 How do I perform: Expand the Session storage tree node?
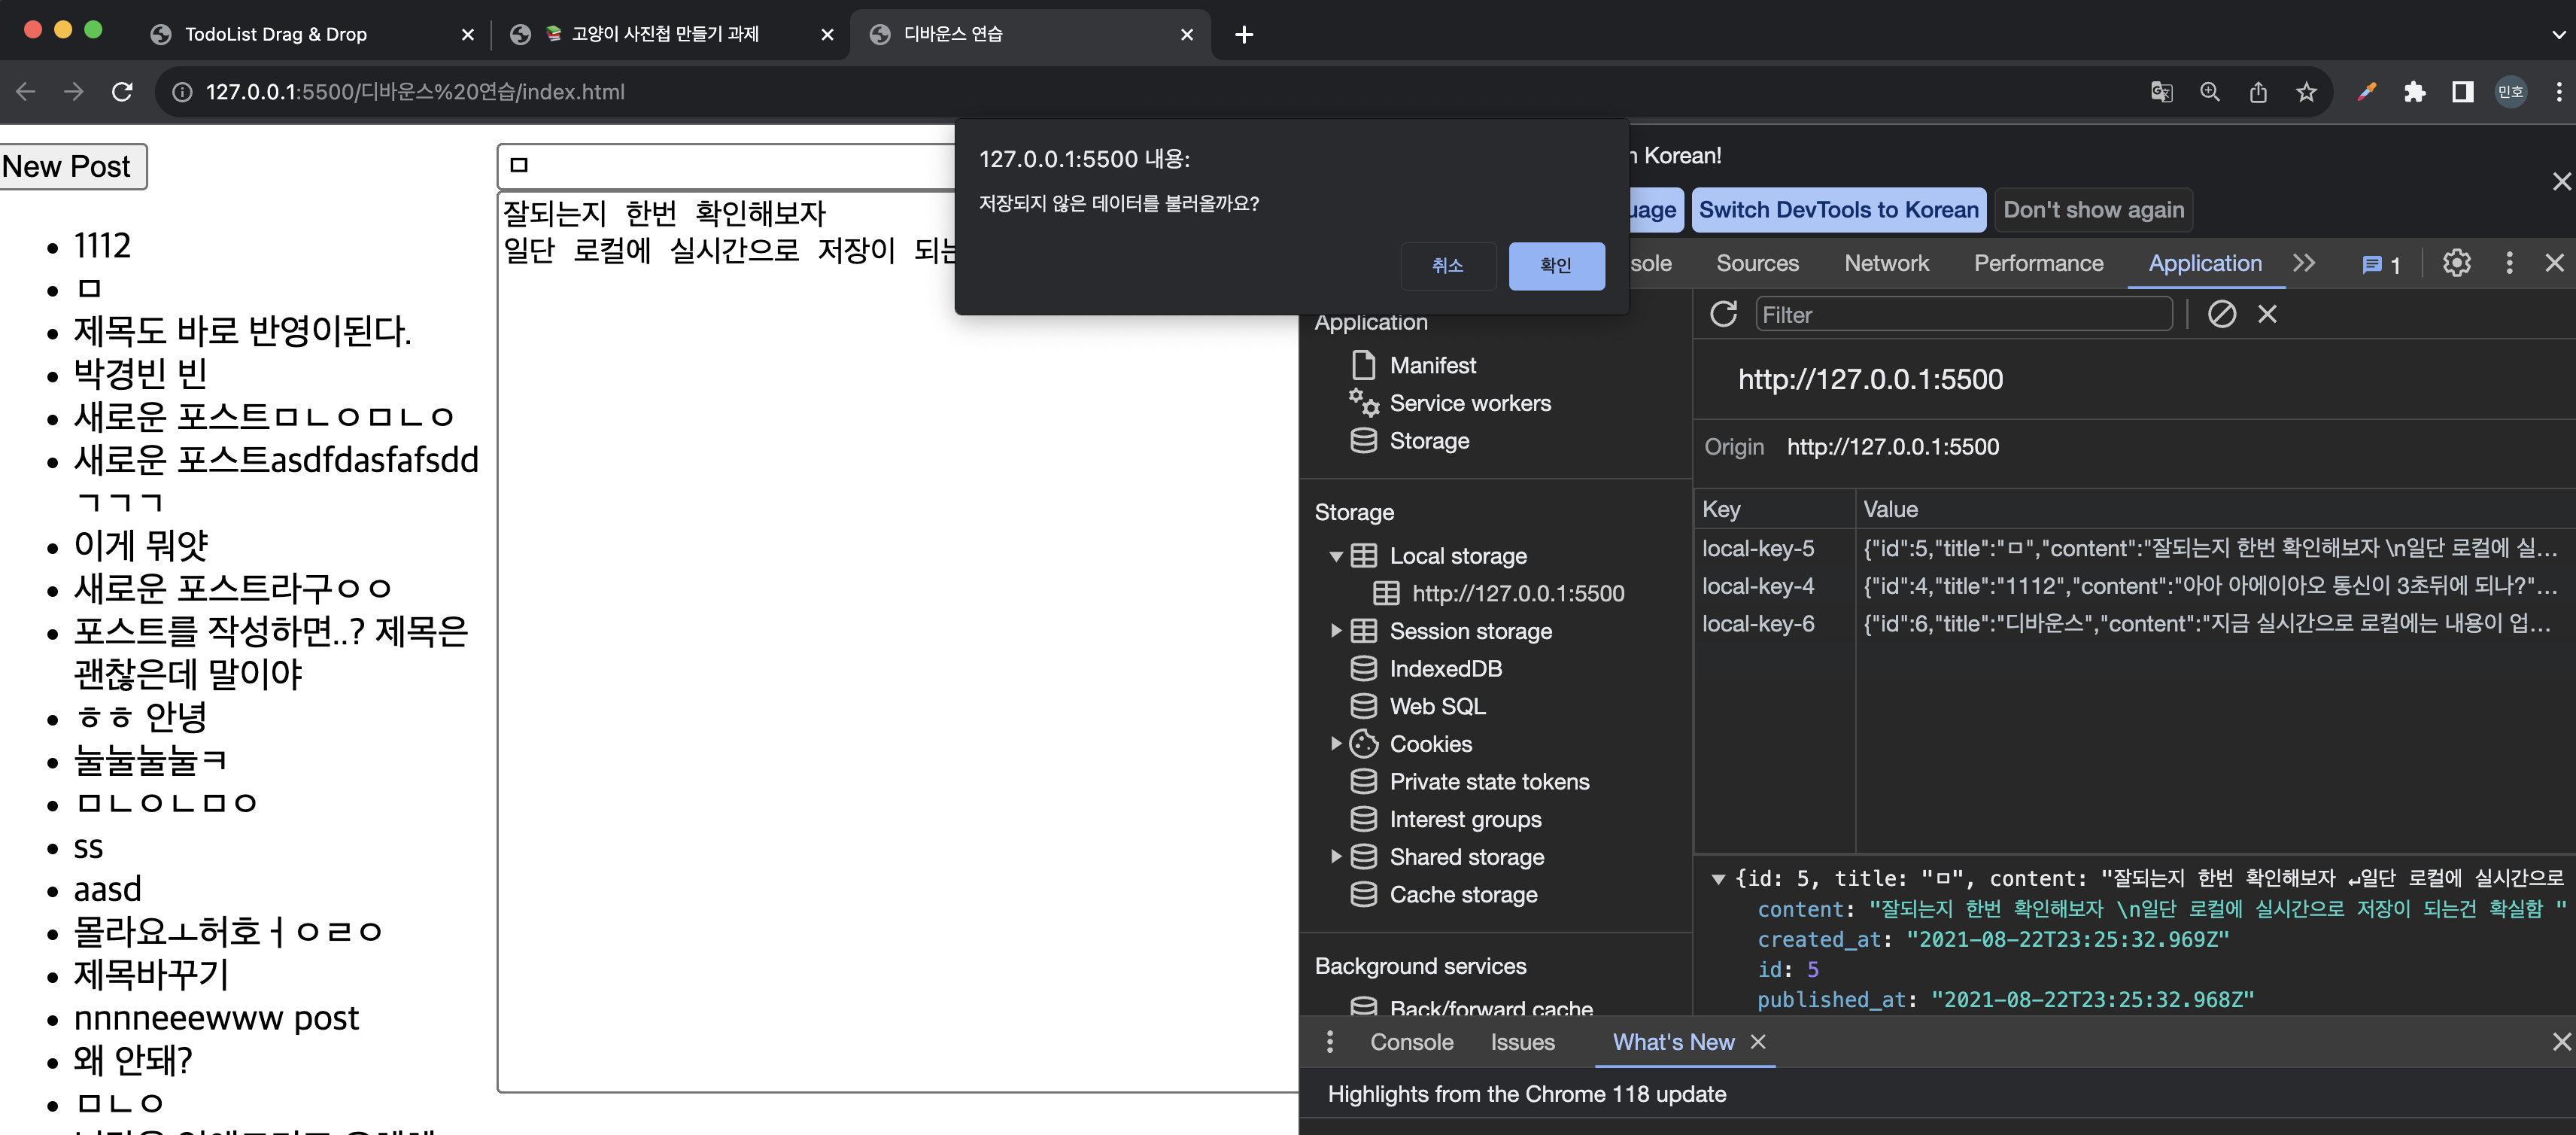coord(1336,631)
